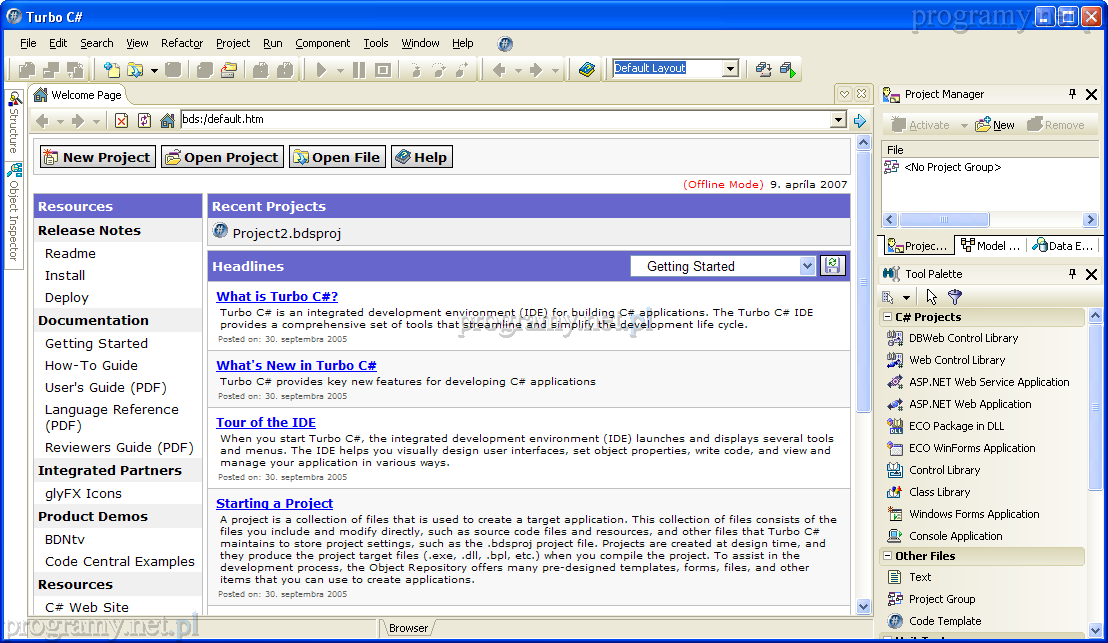Expand the Getting Started headlines dropdown

click(808, 266)
